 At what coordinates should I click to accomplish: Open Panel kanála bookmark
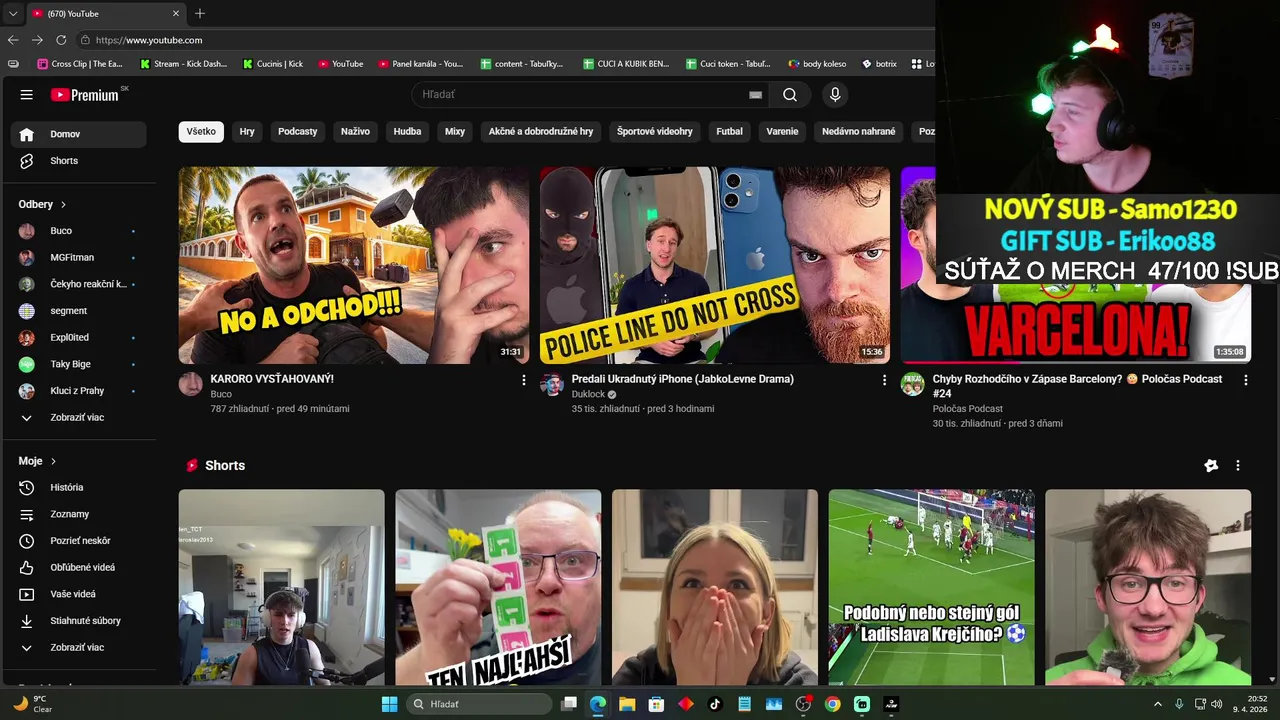(x=421, y=64)
